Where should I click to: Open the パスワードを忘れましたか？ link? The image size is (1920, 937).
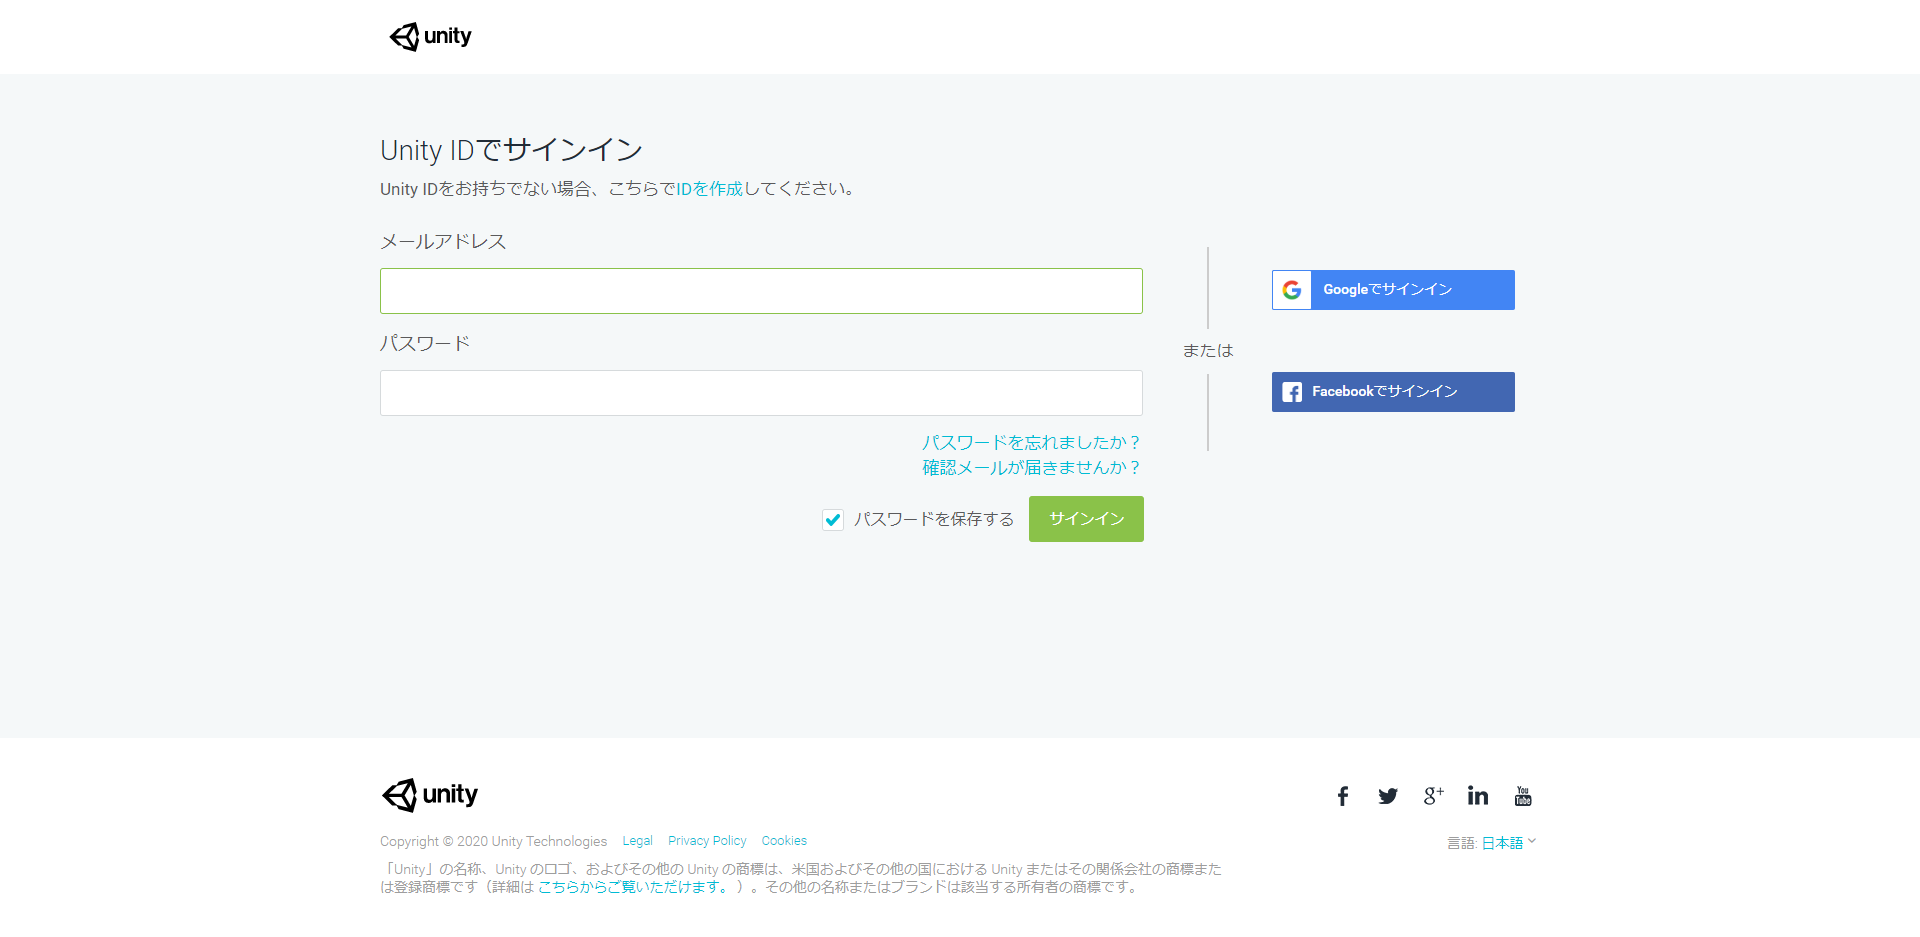(x=1030, y=442)
